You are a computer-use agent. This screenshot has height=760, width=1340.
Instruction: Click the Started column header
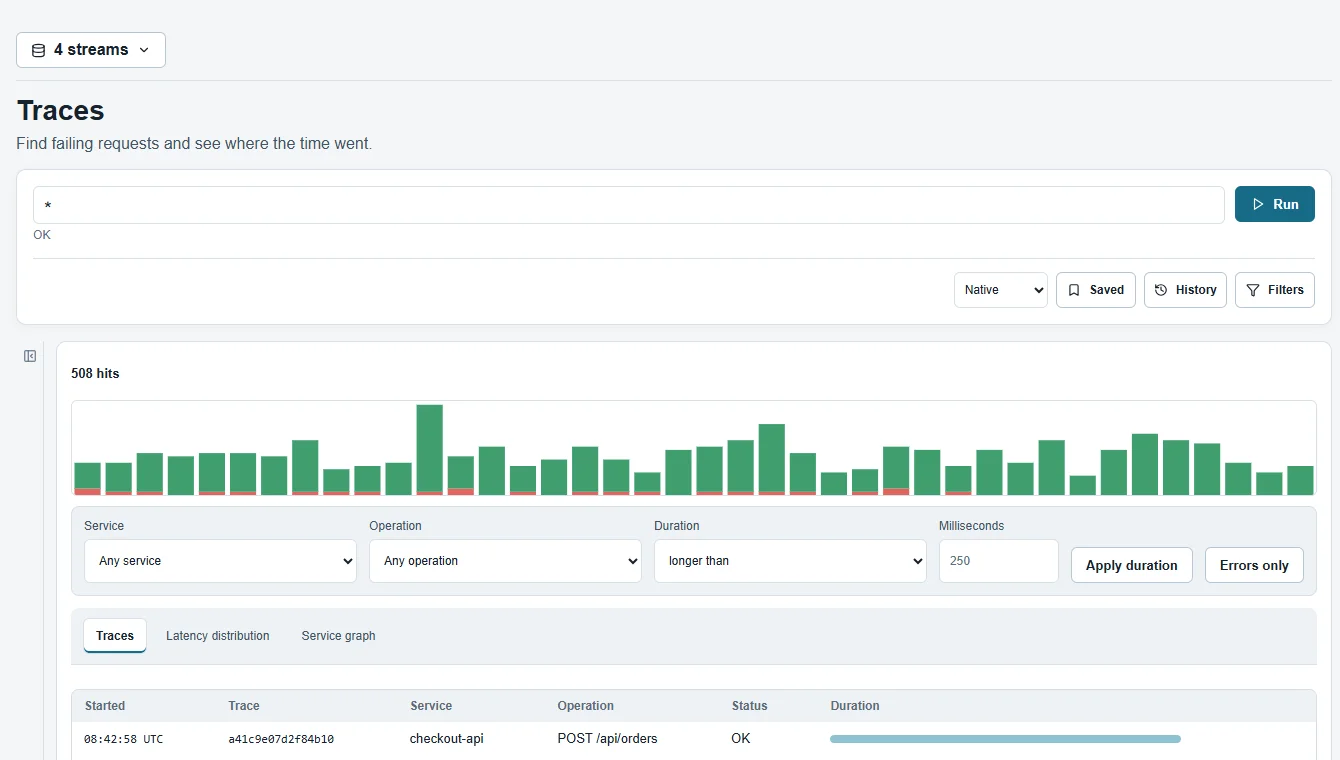[x=105, y=706]
